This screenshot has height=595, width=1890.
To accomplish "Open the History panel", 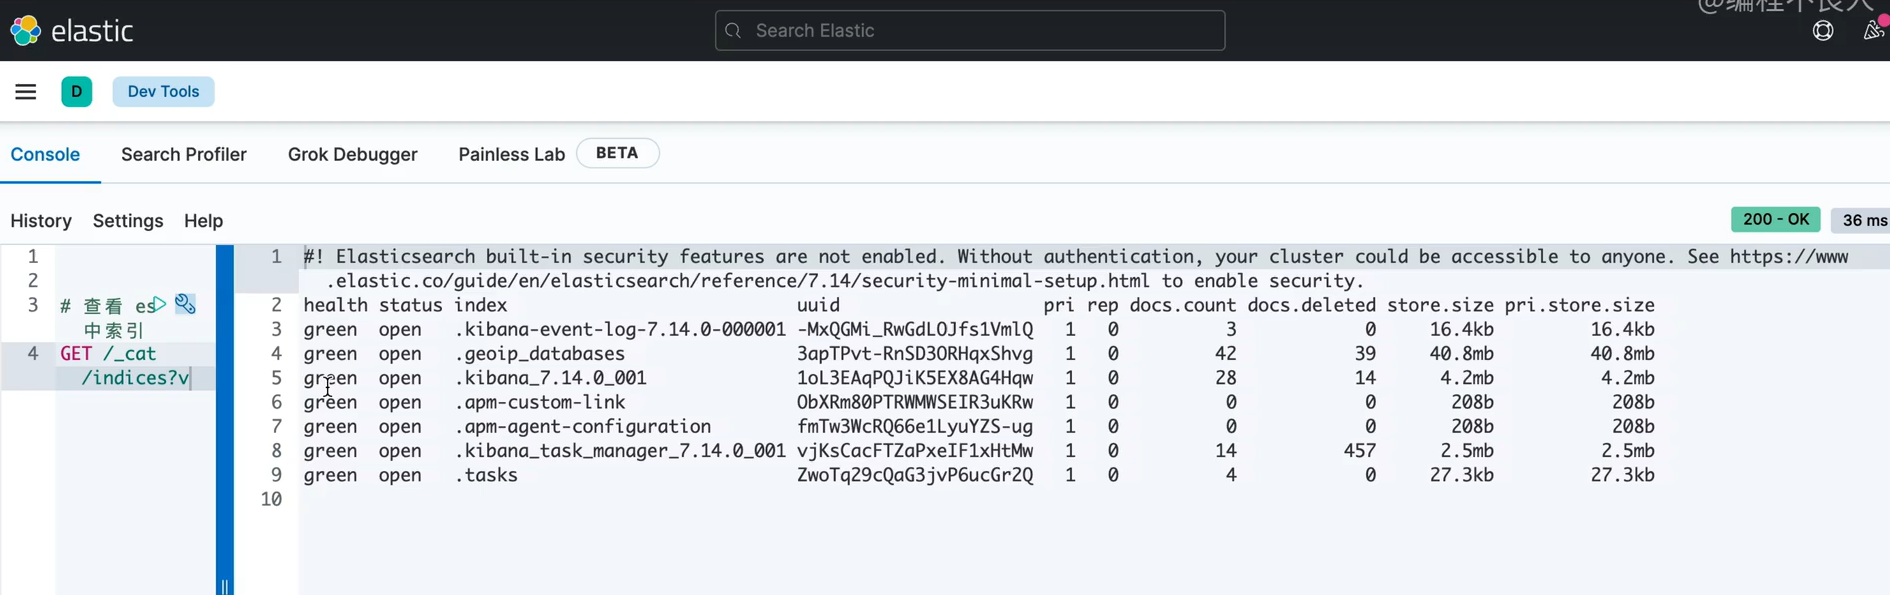I will [x=41, y=221].
